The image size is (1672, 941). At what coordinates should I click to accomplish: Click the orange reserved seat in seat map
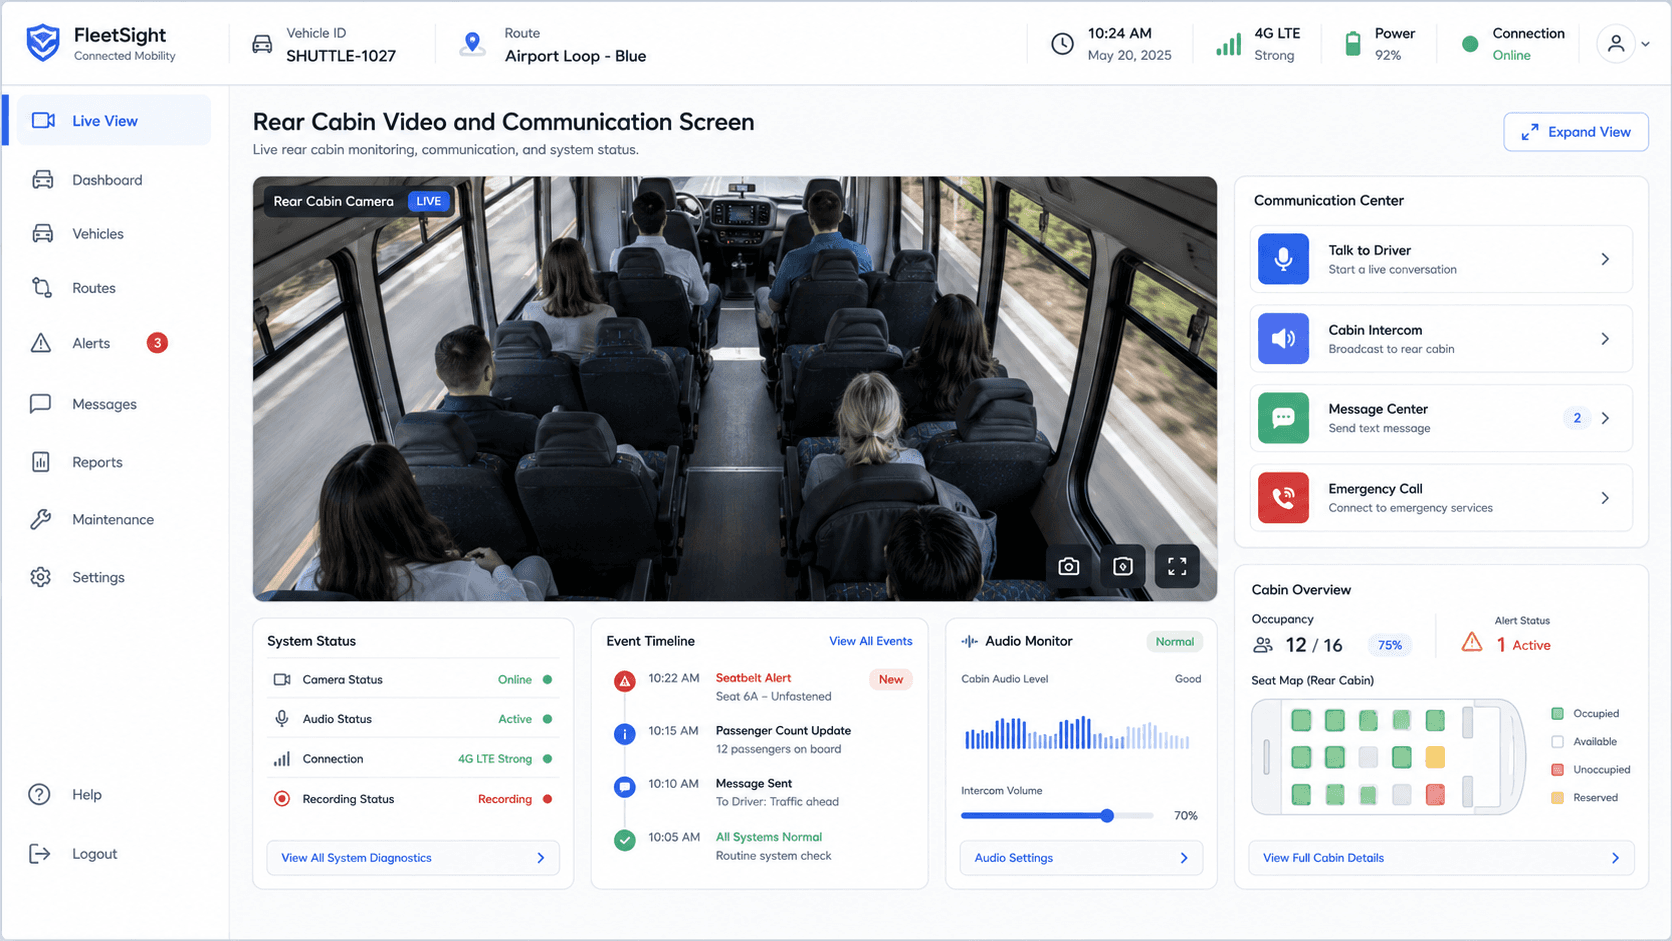[1435, 757]
